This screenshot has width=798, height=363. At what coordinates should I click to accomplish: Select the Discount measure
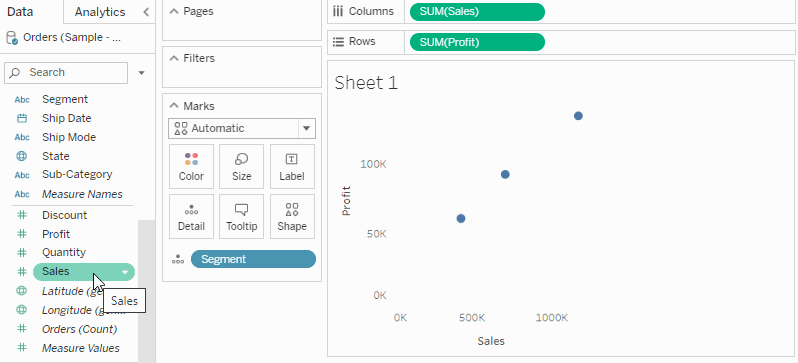[x=64, y=215]
